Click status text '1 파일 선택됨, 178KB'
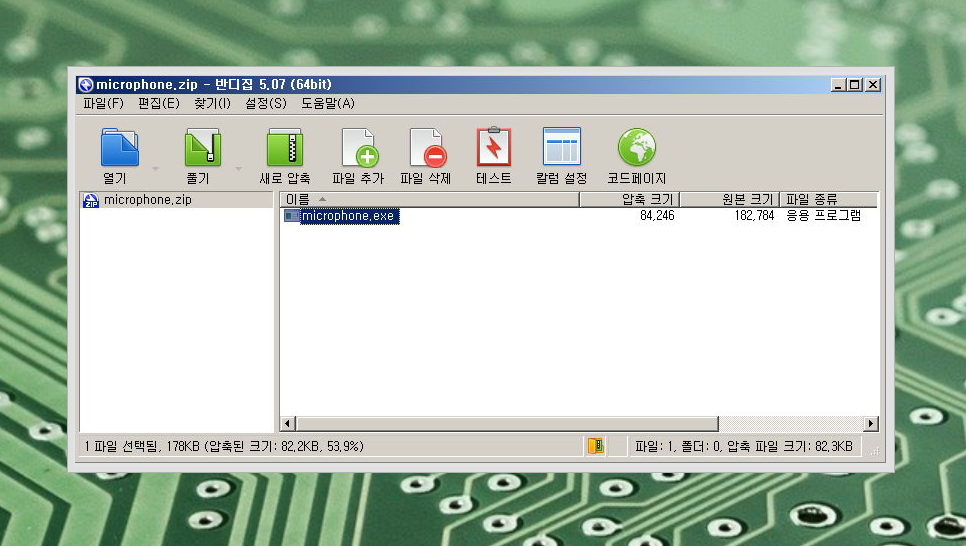Viewport: 966px width, 546px height. (142, 446)
